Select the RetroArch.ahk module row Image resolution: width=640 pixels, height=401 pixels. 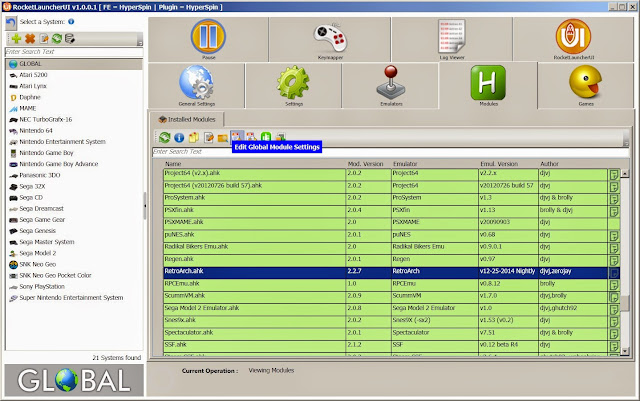tap(391, 272)
